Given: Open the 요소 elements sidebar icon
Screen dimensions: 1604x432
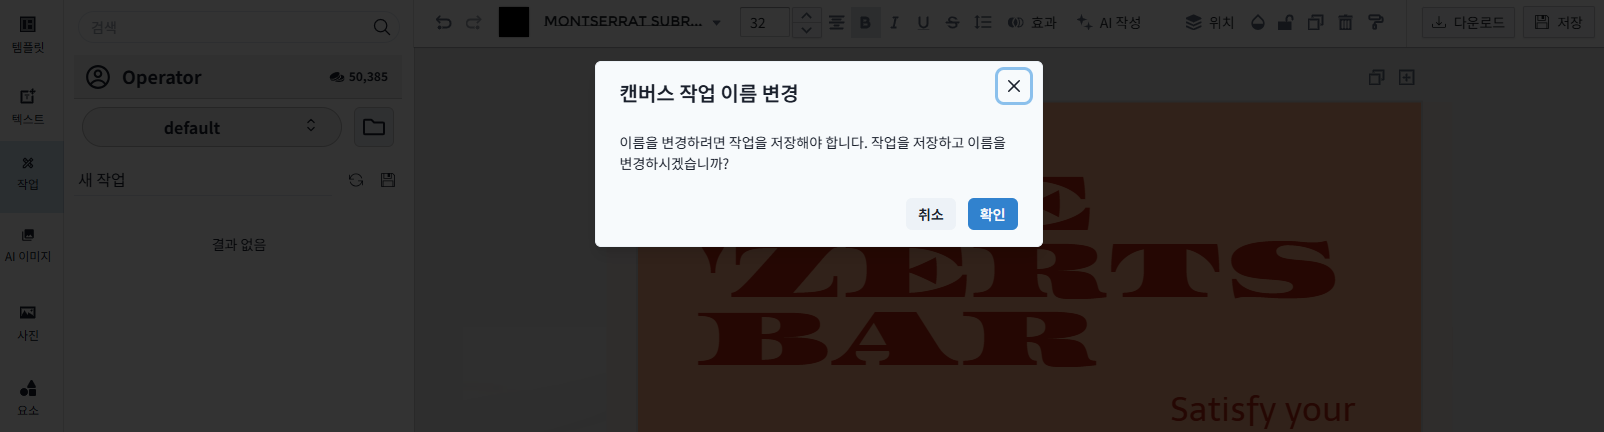Looking at the screenshot, I should (x=28, y=397).
